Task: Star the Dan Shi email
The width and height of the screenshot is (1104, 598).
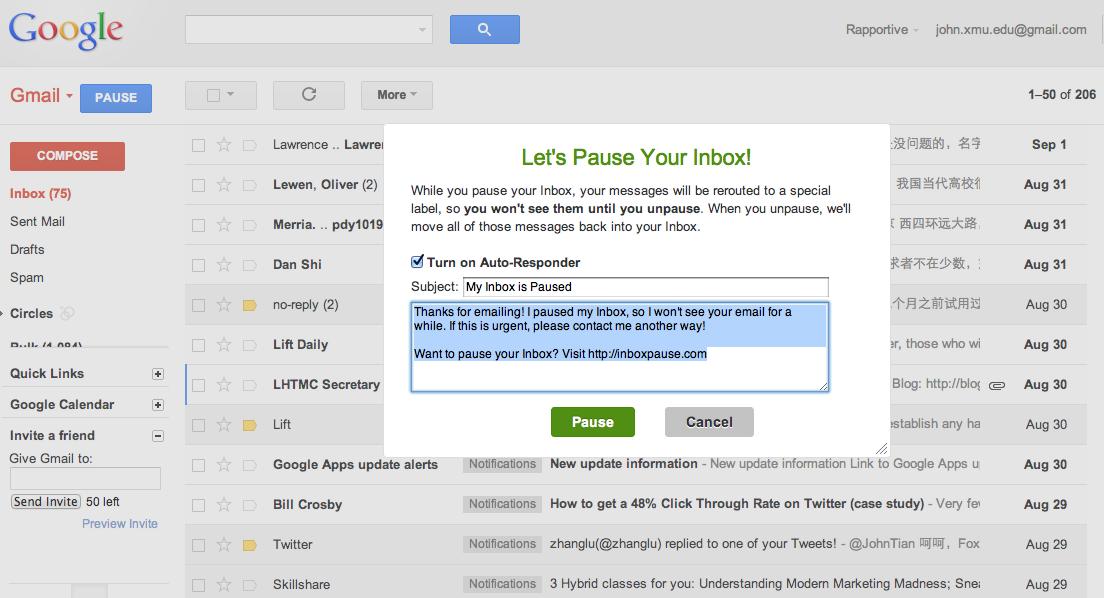Action: point(224,264)
